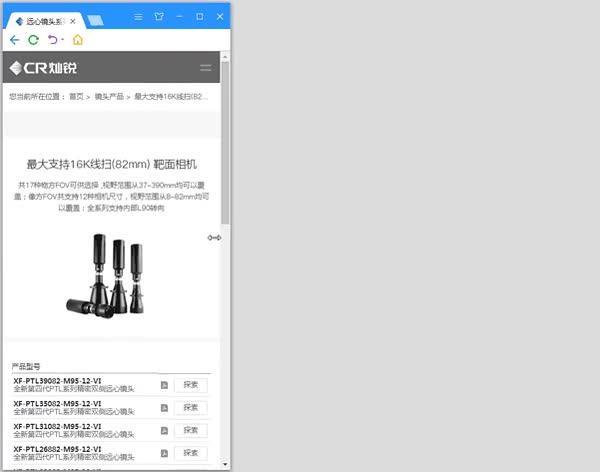This screenshot has height=472, width=600.
Task: Open the browser menu icon in title bar
Action: pos(139,17)
